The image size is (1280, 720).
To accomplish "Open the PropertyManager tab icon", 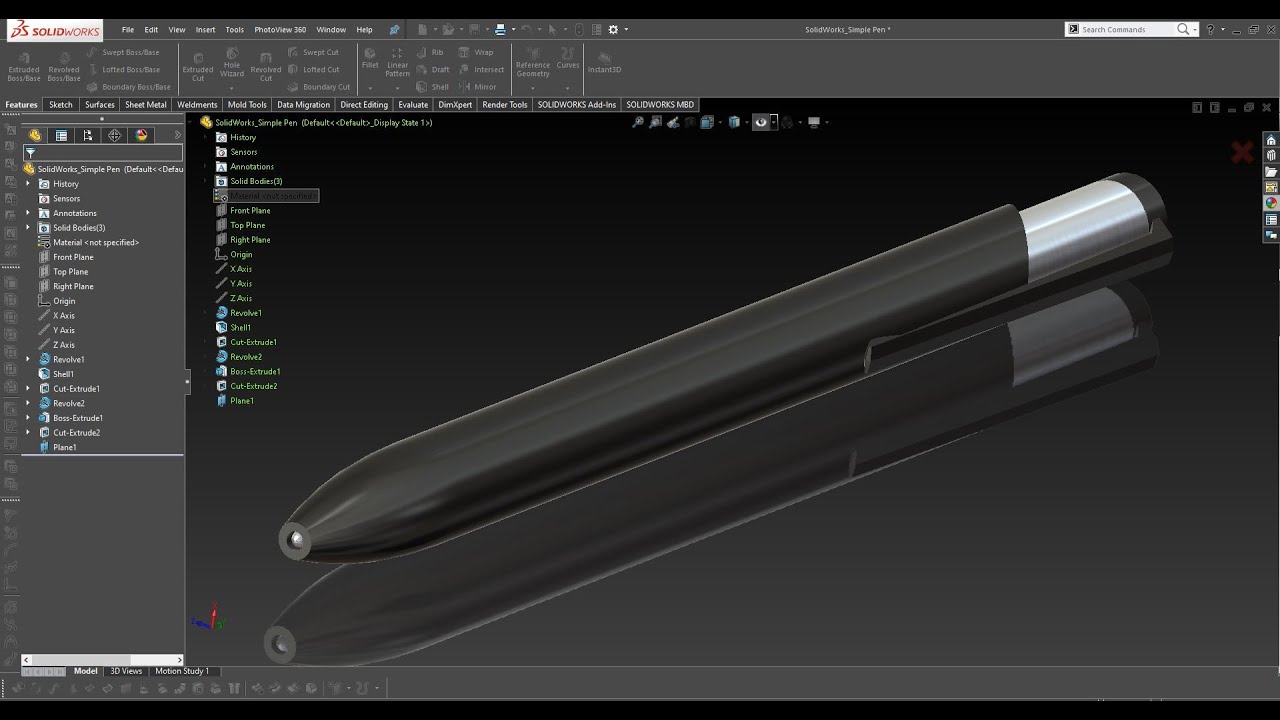I will [61, 135].
